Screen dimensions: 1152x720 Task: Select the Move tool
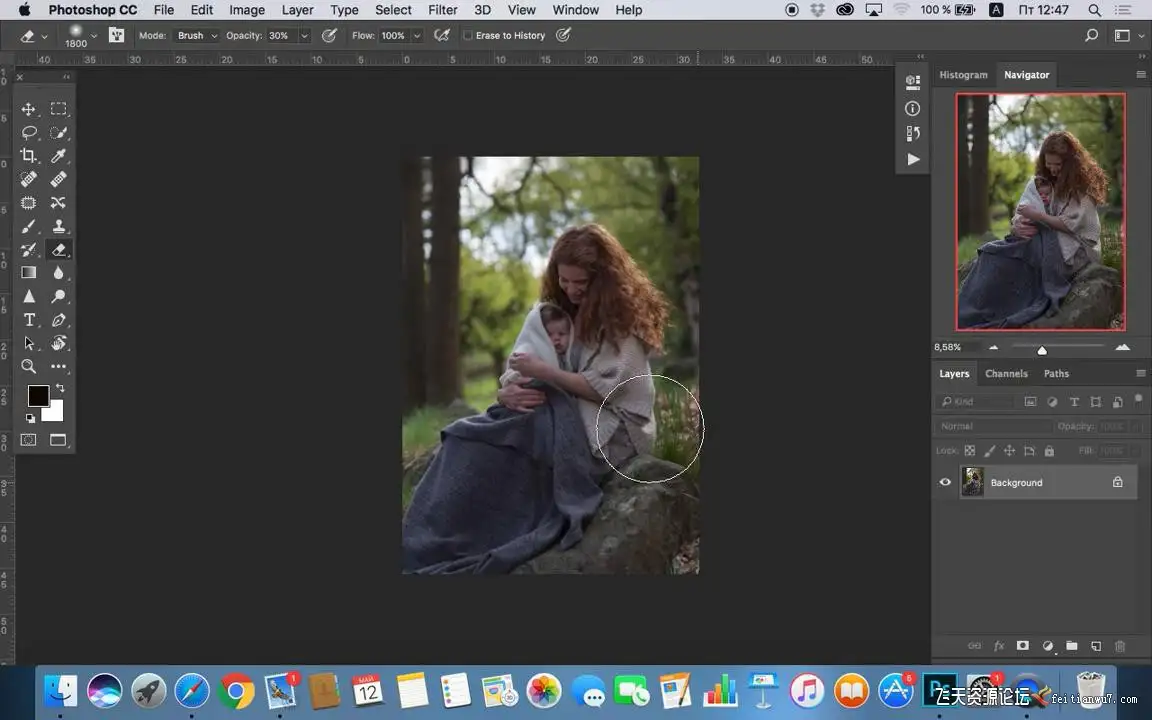tap(29, 109)
